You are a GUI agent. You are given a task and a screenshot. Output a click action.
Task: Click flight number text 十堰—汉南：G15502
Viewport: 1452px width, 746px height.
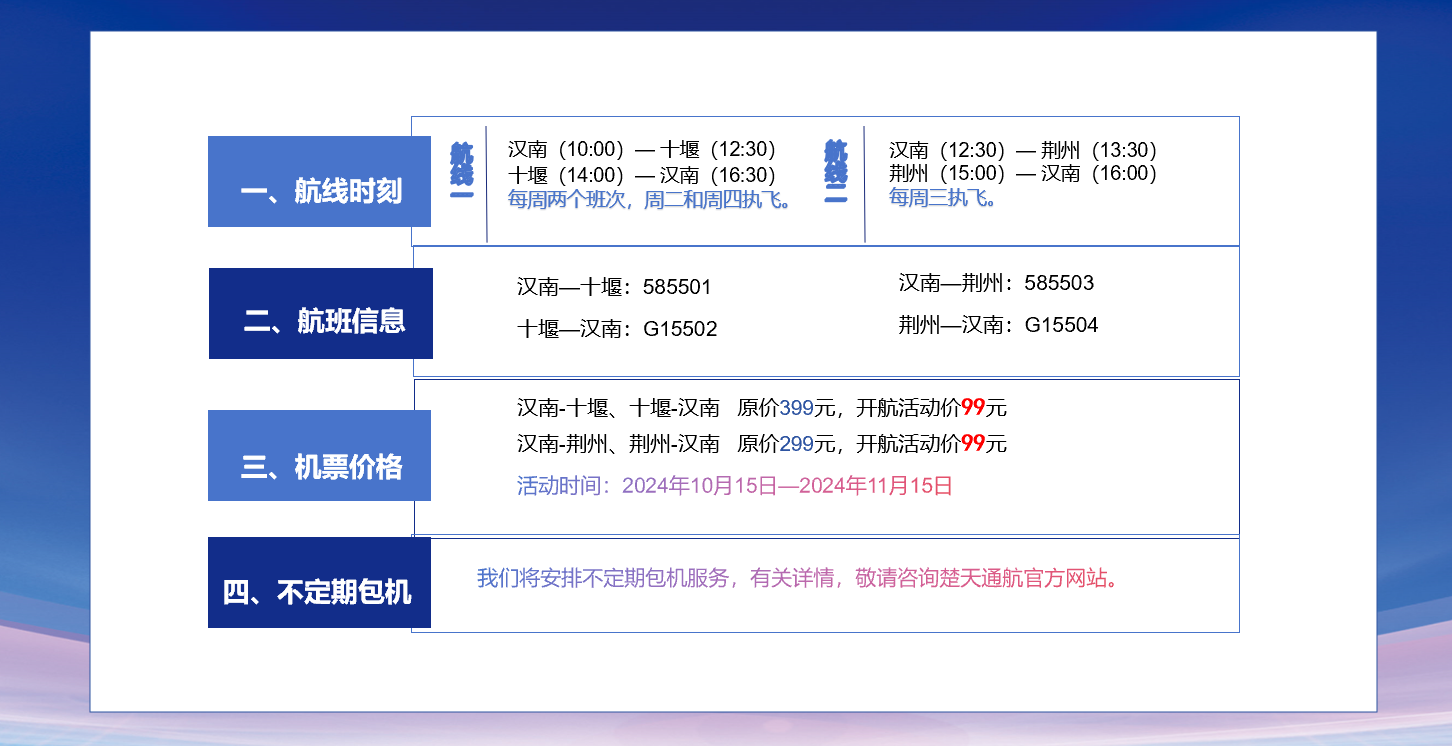coord(617,330)
